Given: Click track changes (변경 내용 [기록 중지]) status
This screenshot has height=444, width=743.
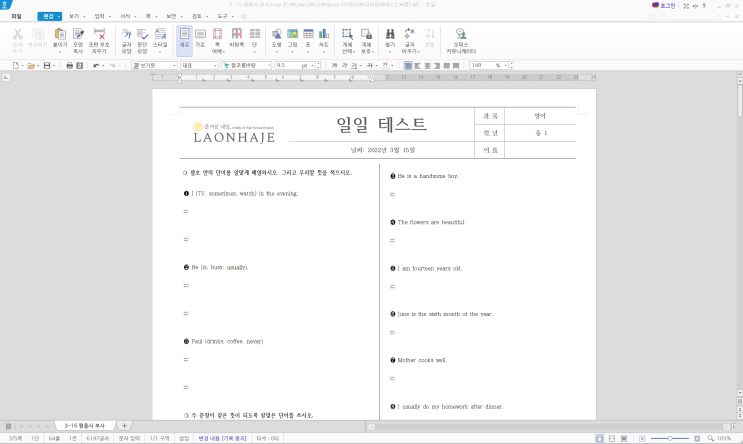Looking at the screenshot, I should [222, 439].
